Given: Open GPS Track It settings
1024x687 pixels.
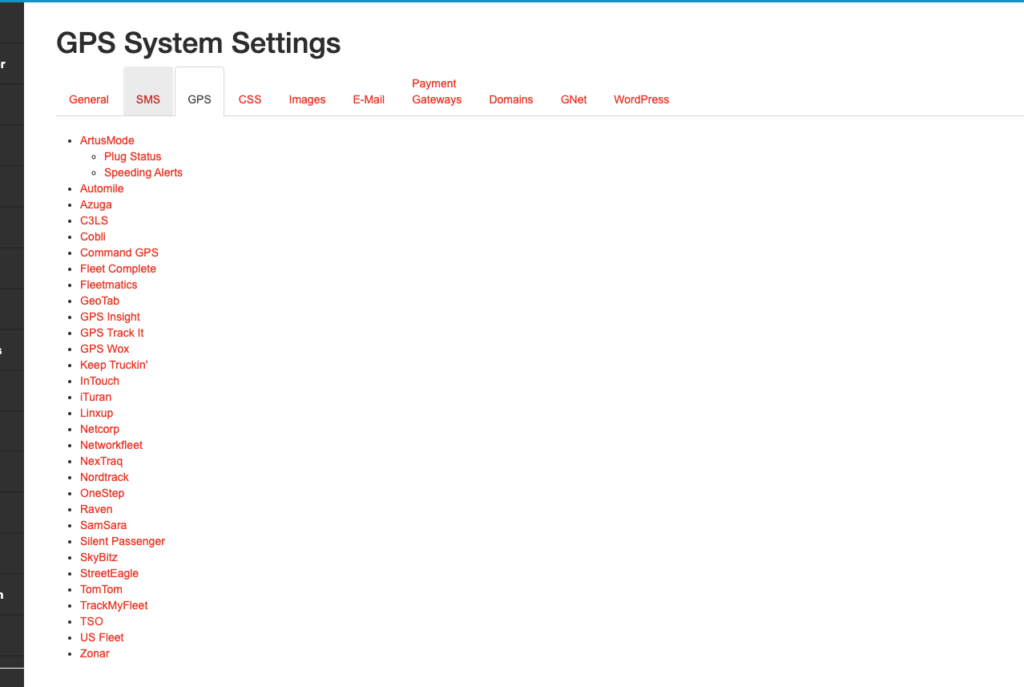Looking at the screenshot, I should [x=112, y=332].
